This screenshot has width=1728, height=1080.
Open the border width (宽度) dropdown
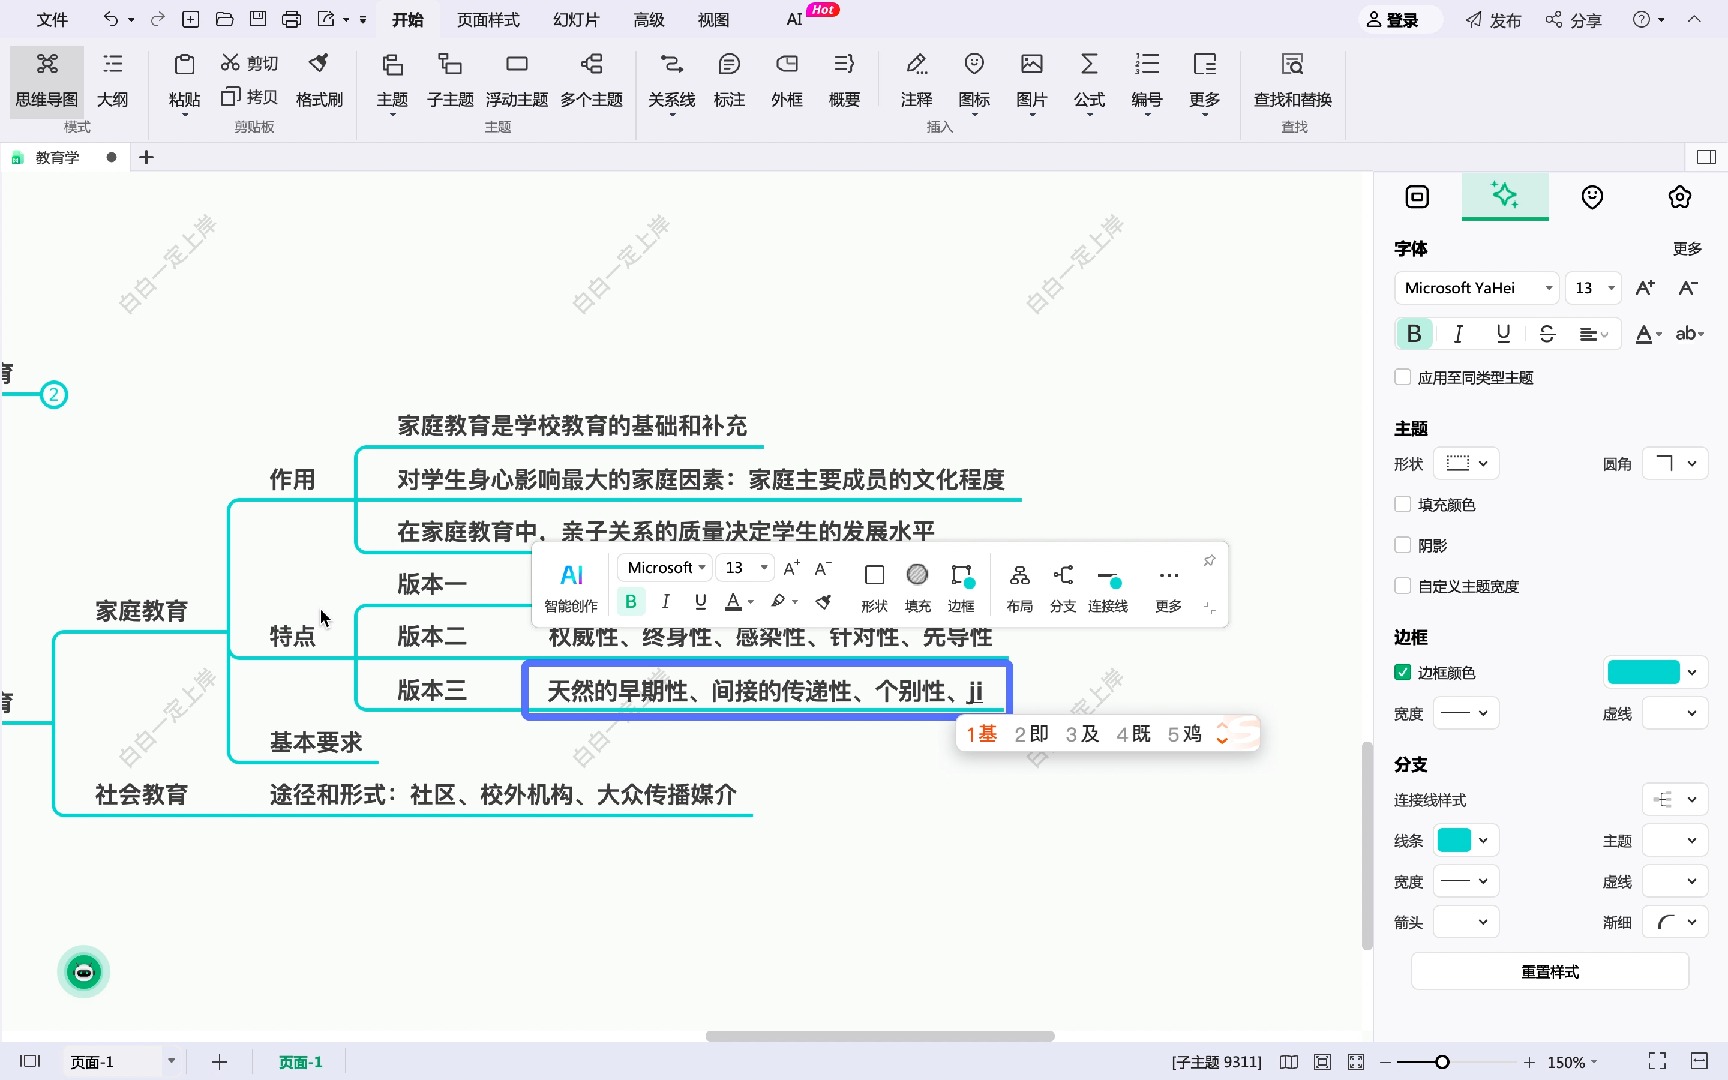[x=1466, y=713]
